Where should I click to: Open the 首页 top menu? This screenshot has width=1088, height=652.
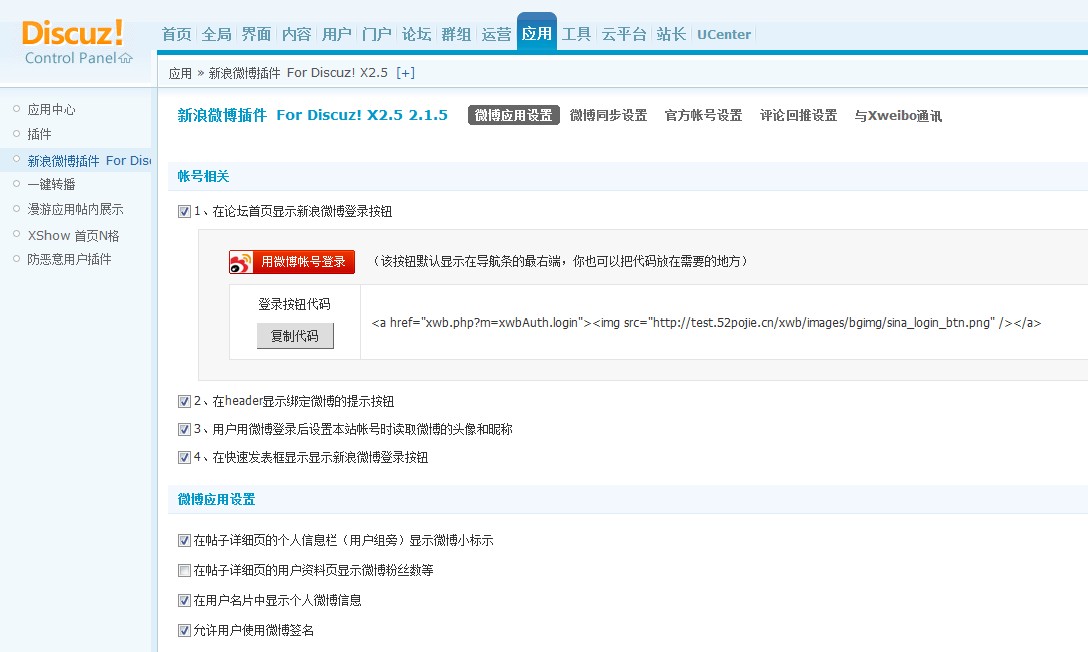(176, 34)
